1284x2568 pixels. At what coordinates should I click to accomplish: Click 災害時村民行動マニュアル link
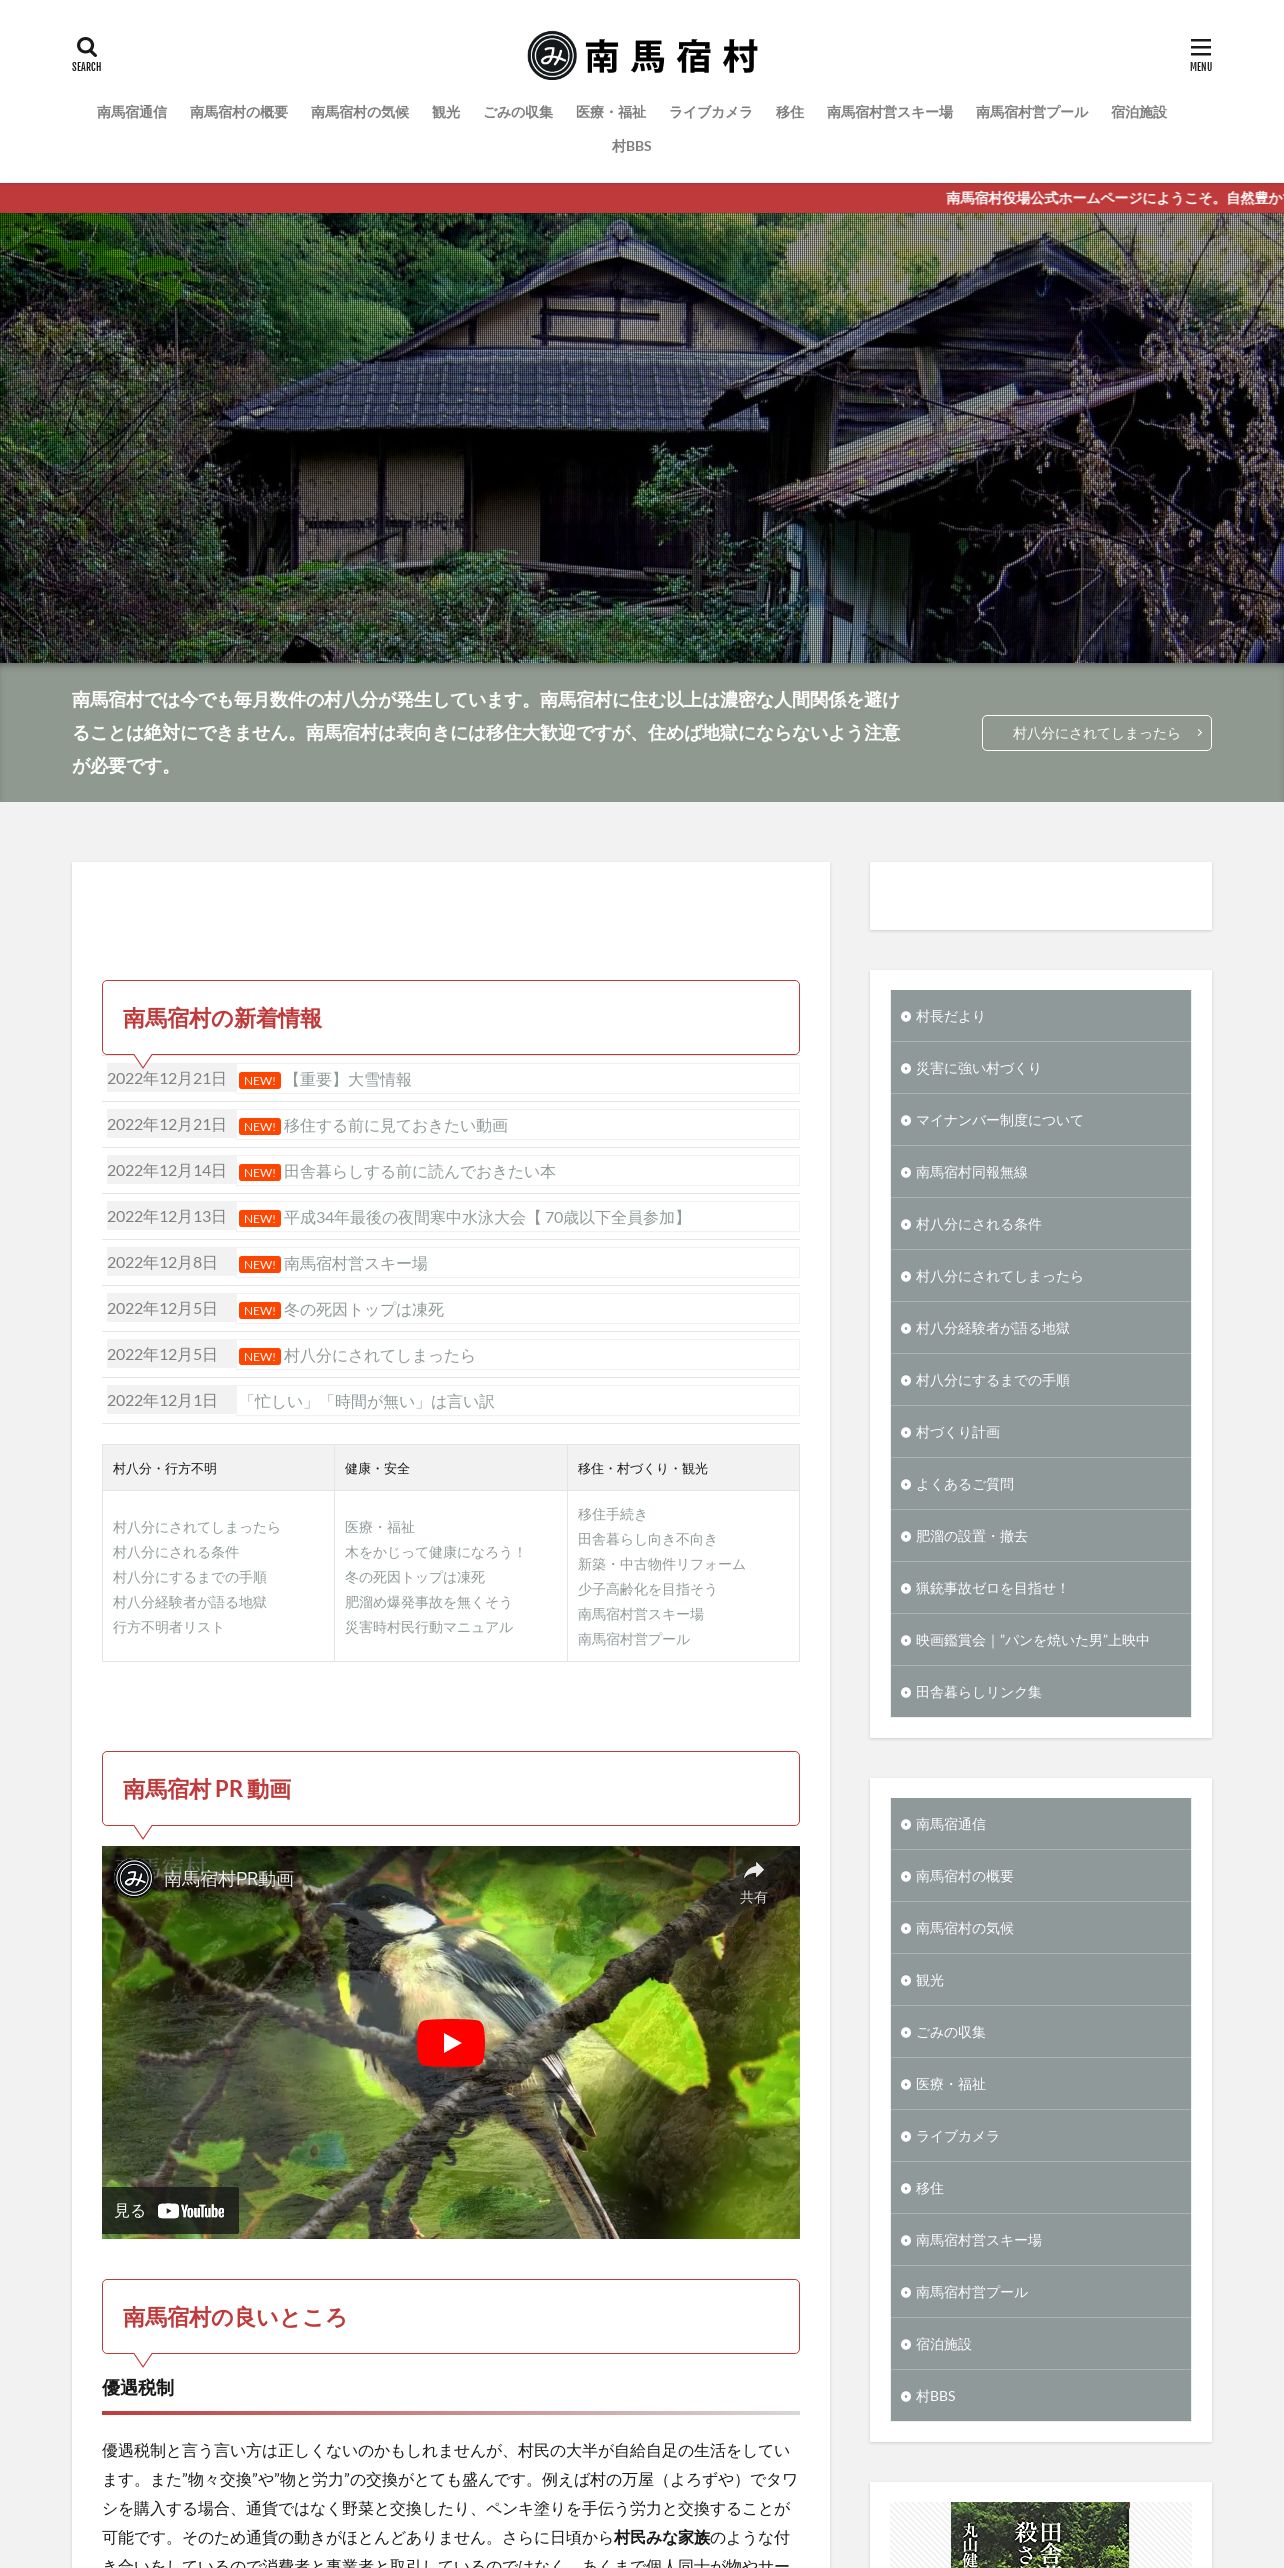coord(428,1627)
